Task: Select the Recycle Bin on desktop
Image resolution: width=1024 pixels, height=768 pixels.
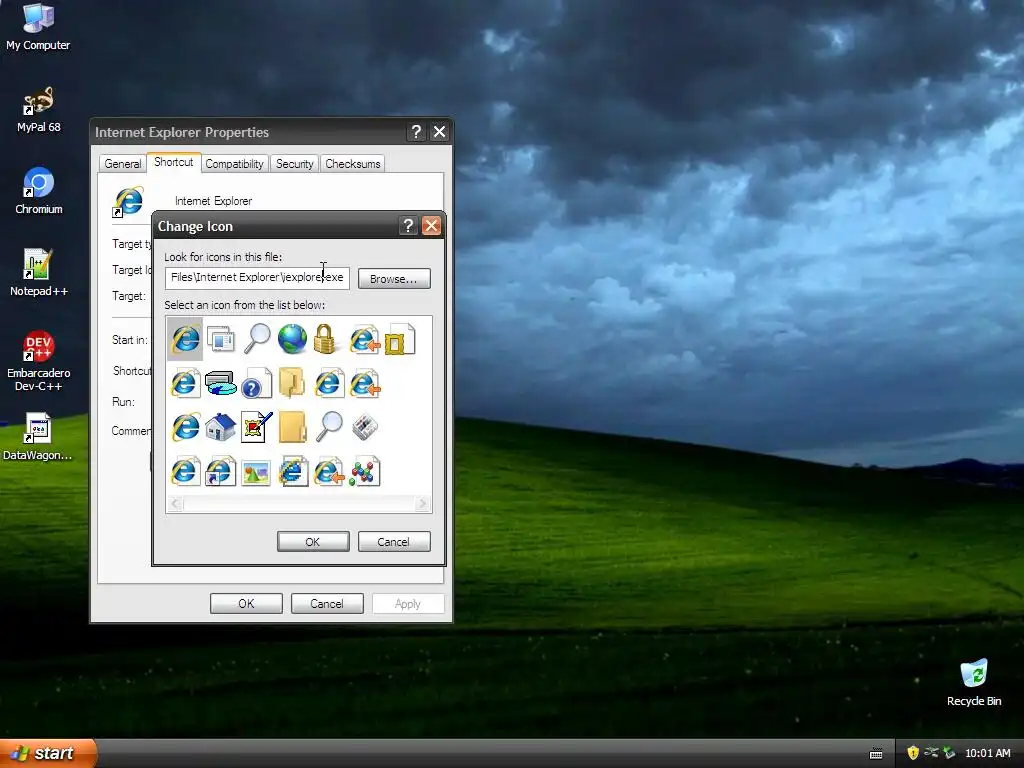Action: (x=974, y=682)
